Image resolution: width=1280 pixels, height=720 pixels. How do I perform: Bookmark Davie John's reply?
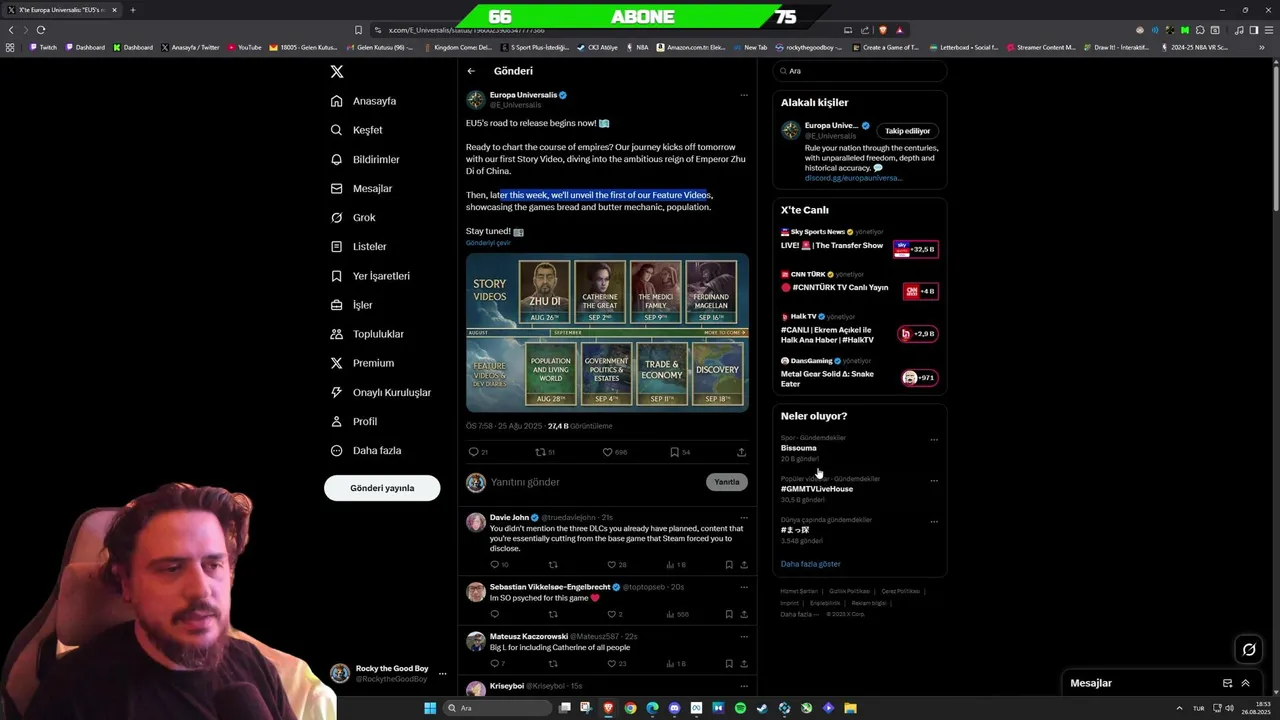729,565
